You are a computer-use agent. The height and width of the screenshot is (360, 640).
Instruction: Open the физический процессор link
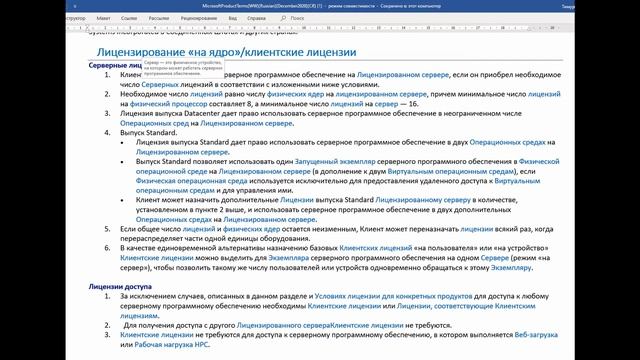coord(169,104)
